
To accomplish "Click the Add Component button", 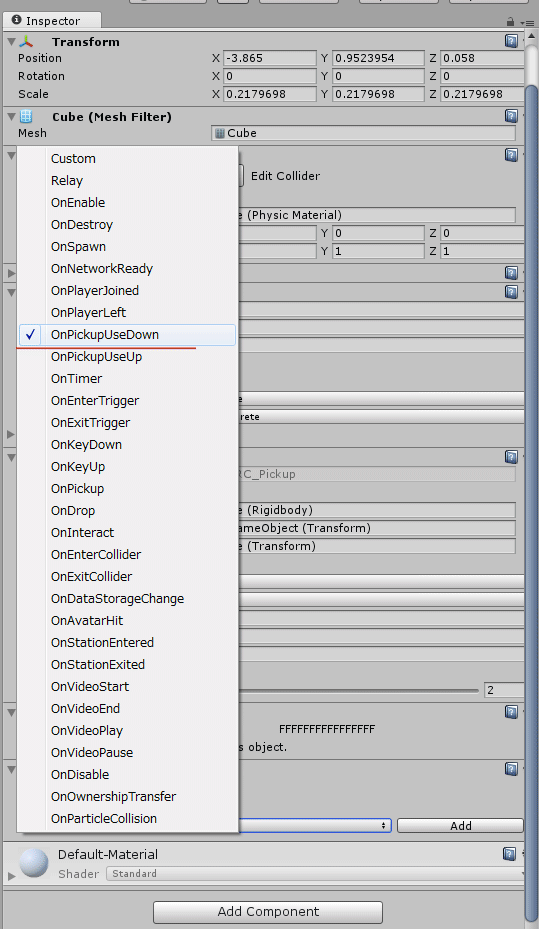I will pos(268,911).
